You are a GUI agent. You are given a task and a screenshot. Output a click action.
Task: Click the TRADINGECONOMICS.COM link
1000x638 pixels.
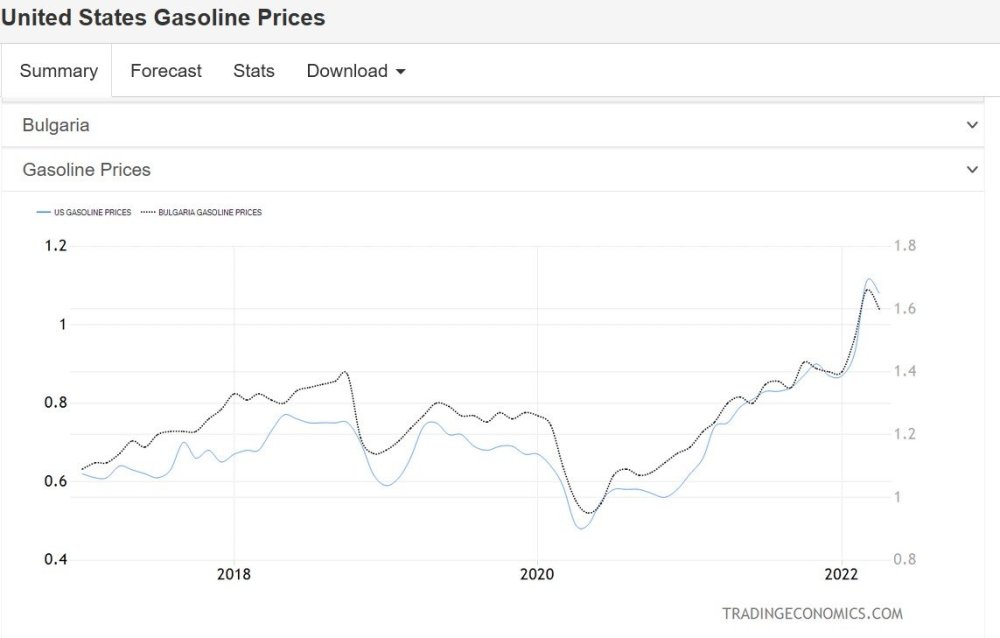pyautogui.click(x=815, y=613)
